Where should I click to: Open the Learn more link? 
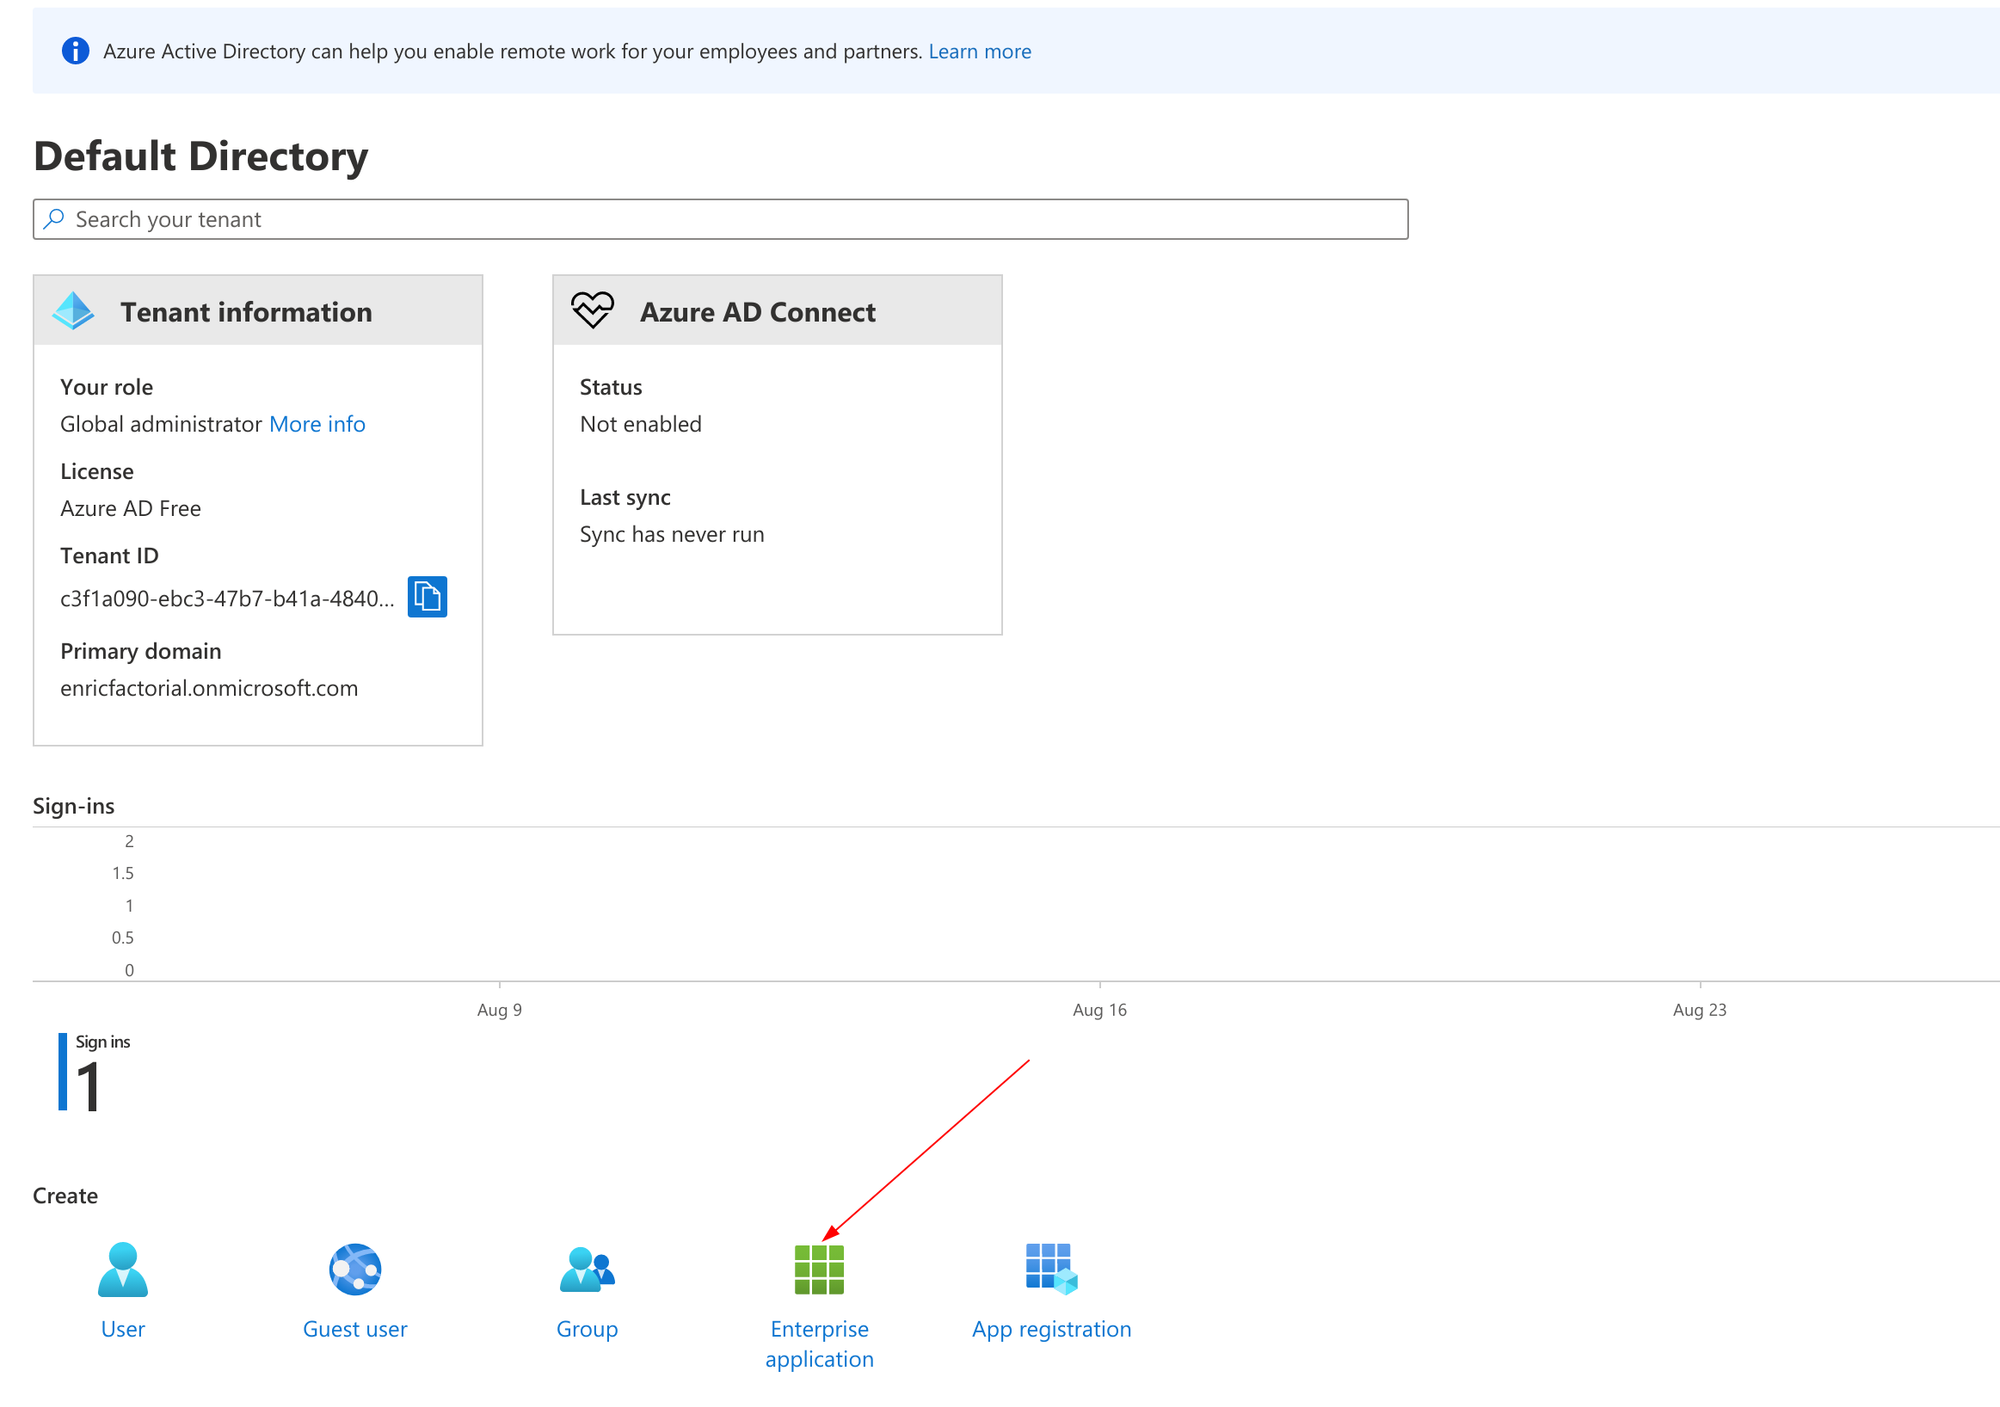point(980,51)
